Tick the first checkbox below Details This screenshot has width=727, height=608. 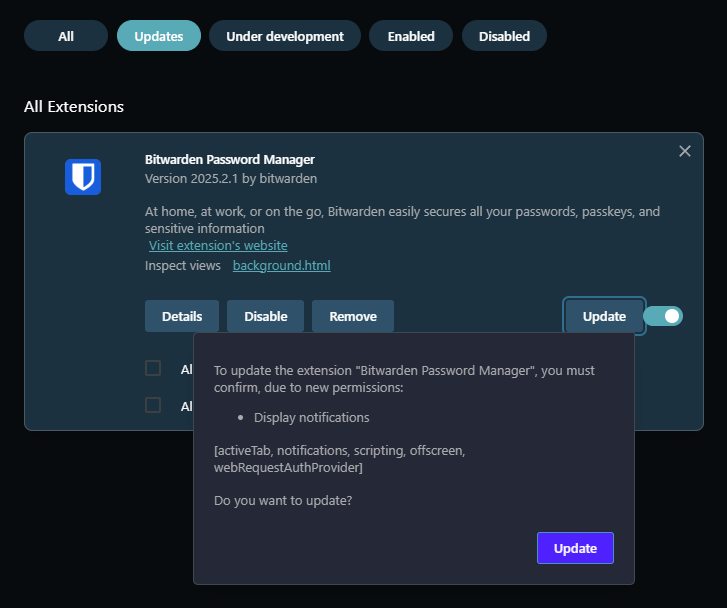pos(153,368)
